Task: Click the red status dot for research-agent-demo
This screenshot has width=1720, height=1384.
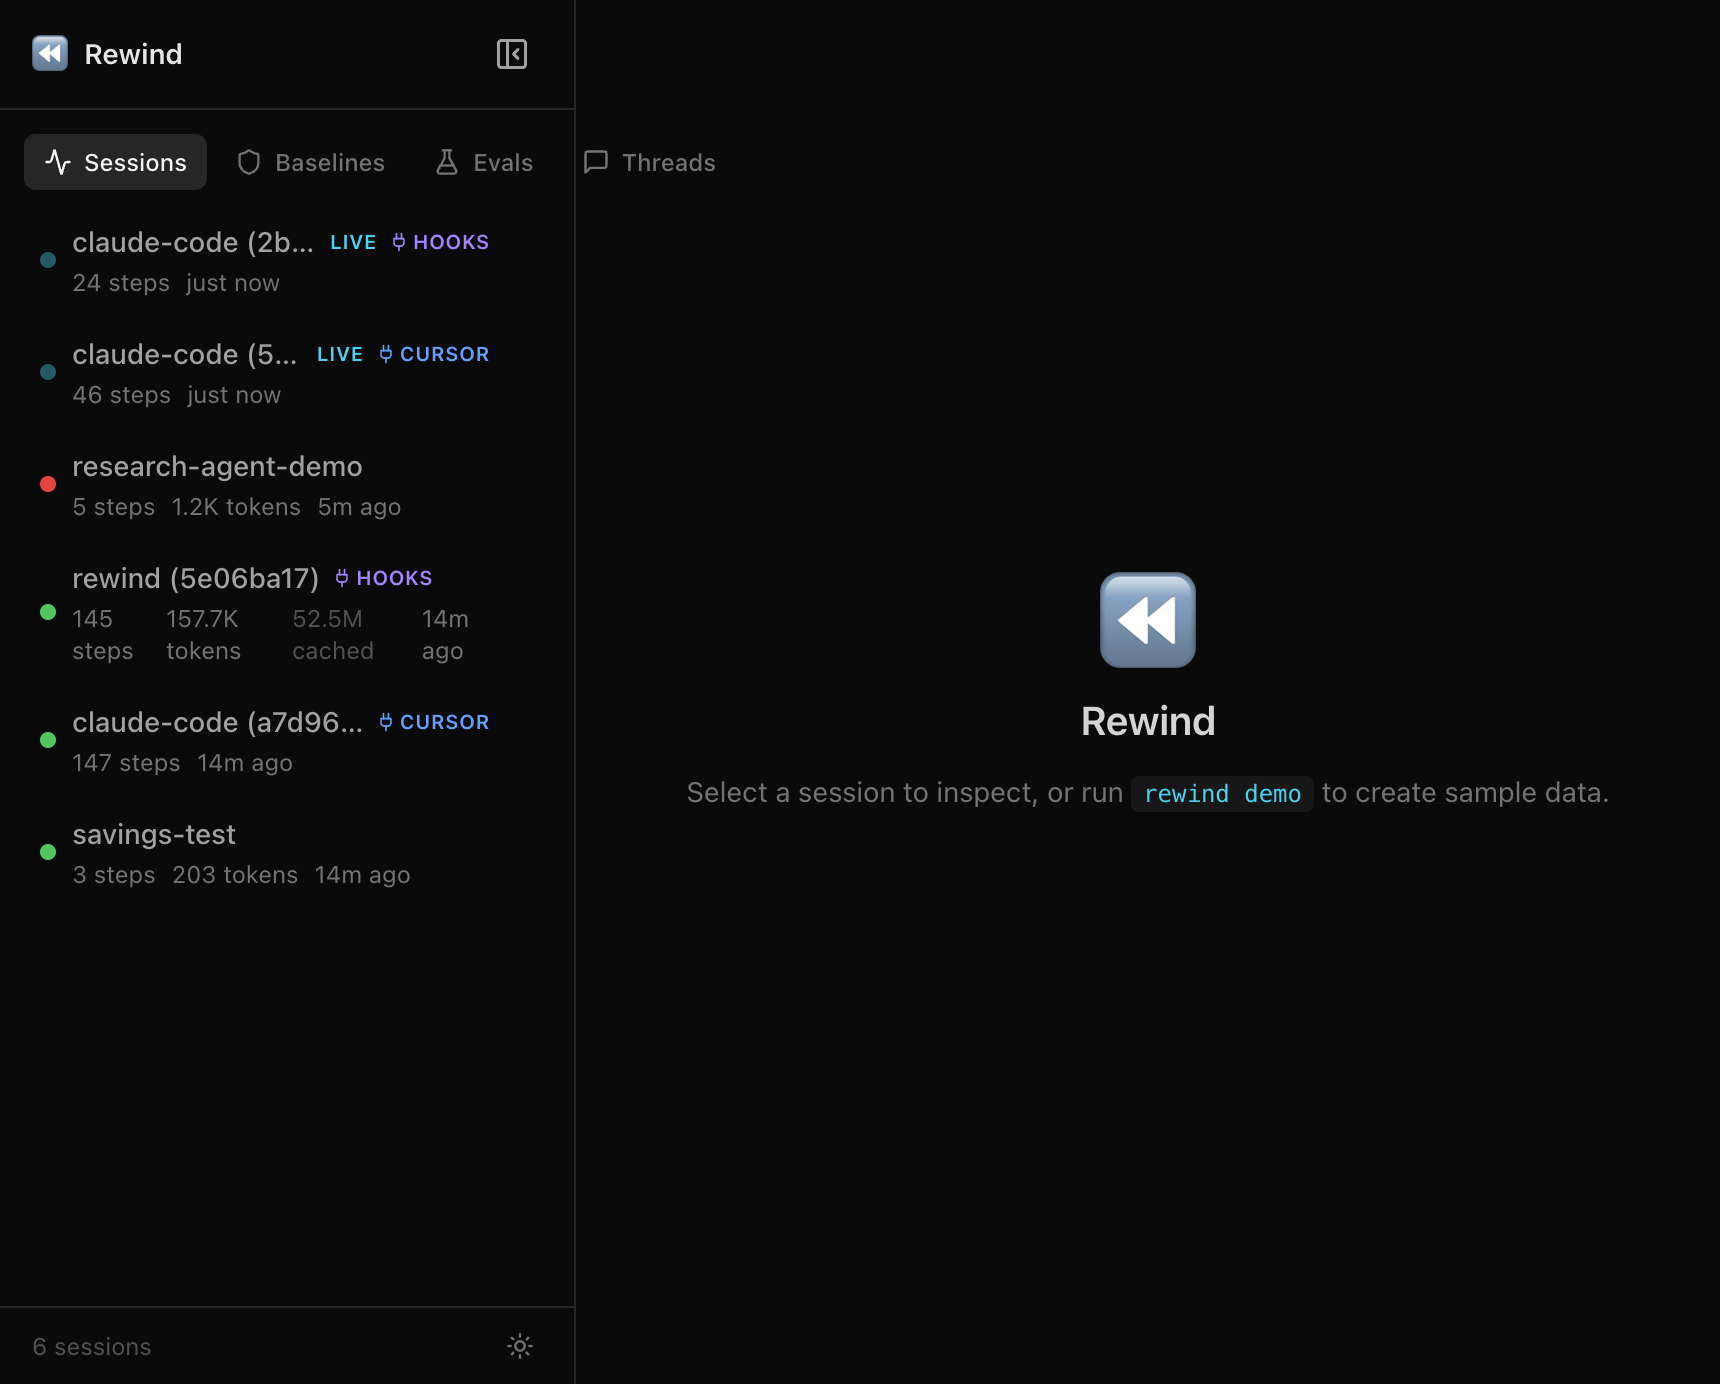Action: point(48,484)
